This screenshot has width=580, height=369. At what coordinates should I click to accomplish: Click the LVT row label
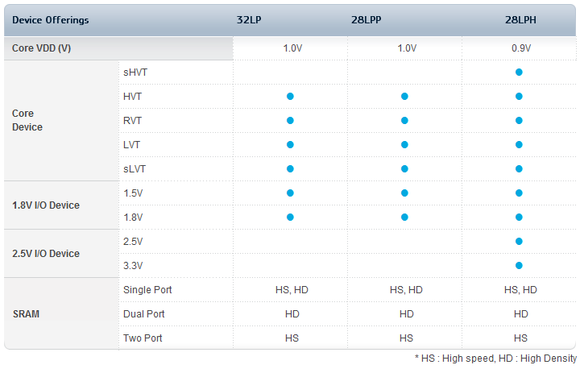[131, 145]
